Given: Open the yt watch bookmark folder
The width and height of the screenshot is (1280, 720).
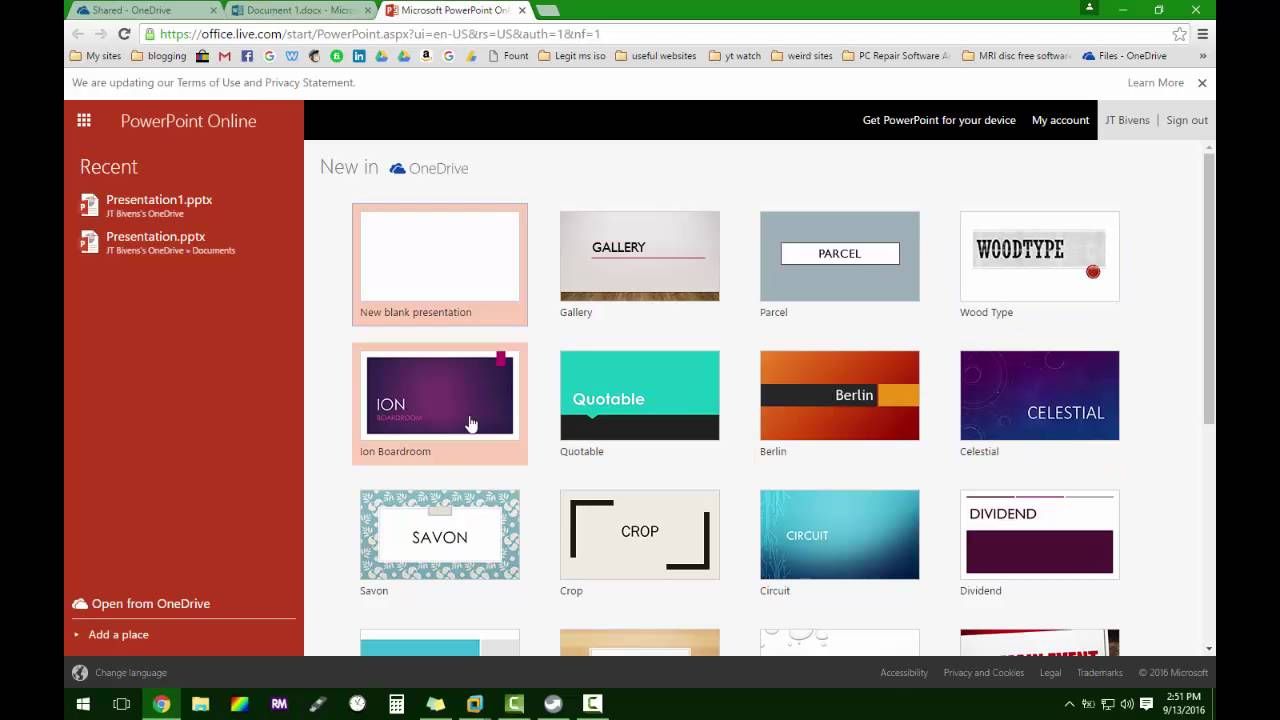Looking at the screenshot, I should (x=735, y=56).
